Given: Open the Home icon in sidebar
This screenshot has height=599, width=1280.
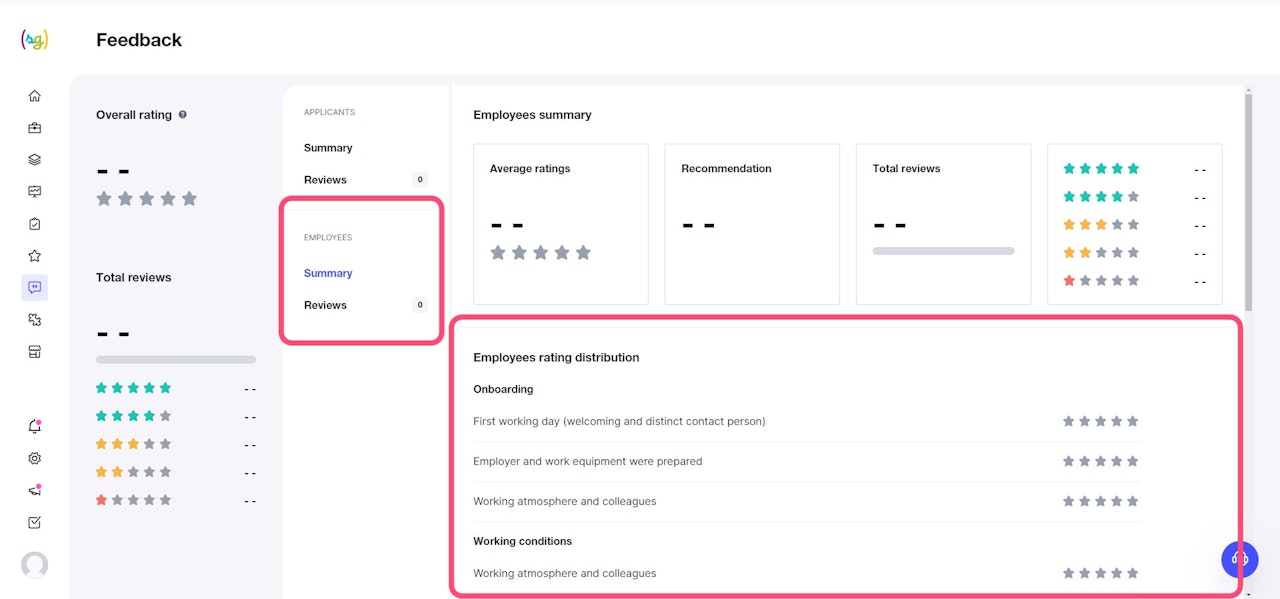Looking at the screenshot, I should [x=35, y=96].
